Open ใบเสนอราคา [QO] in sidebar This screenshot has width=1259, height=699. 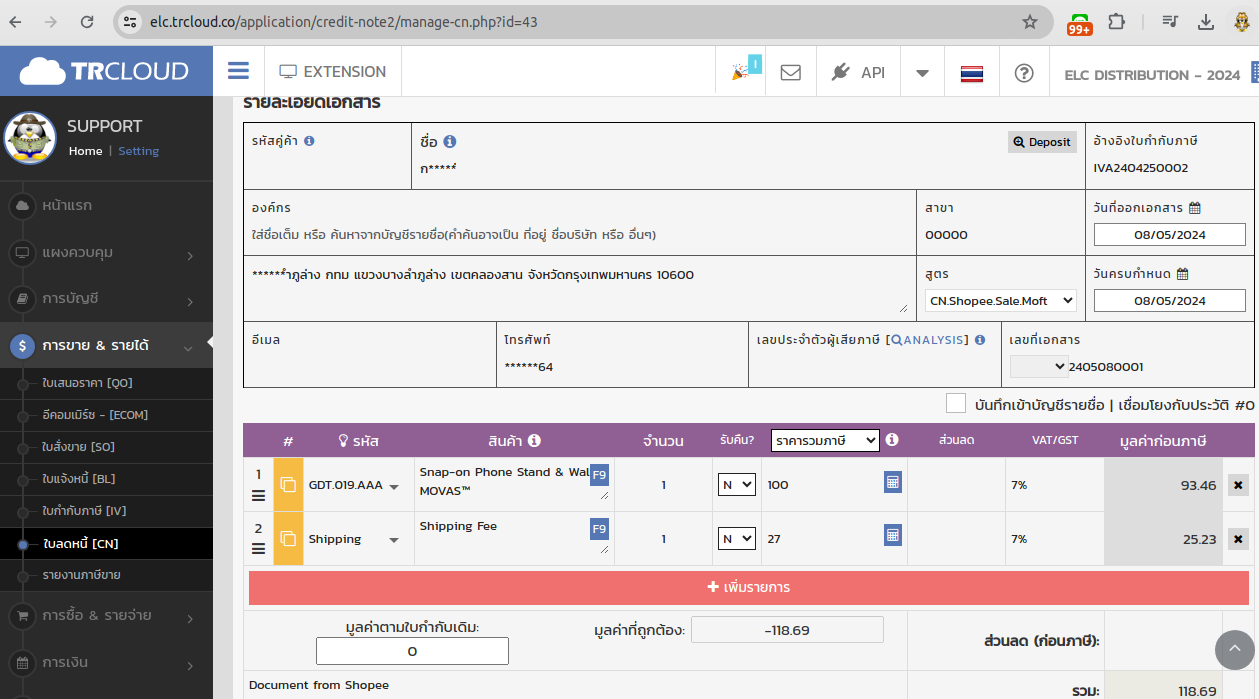[88, 383]
